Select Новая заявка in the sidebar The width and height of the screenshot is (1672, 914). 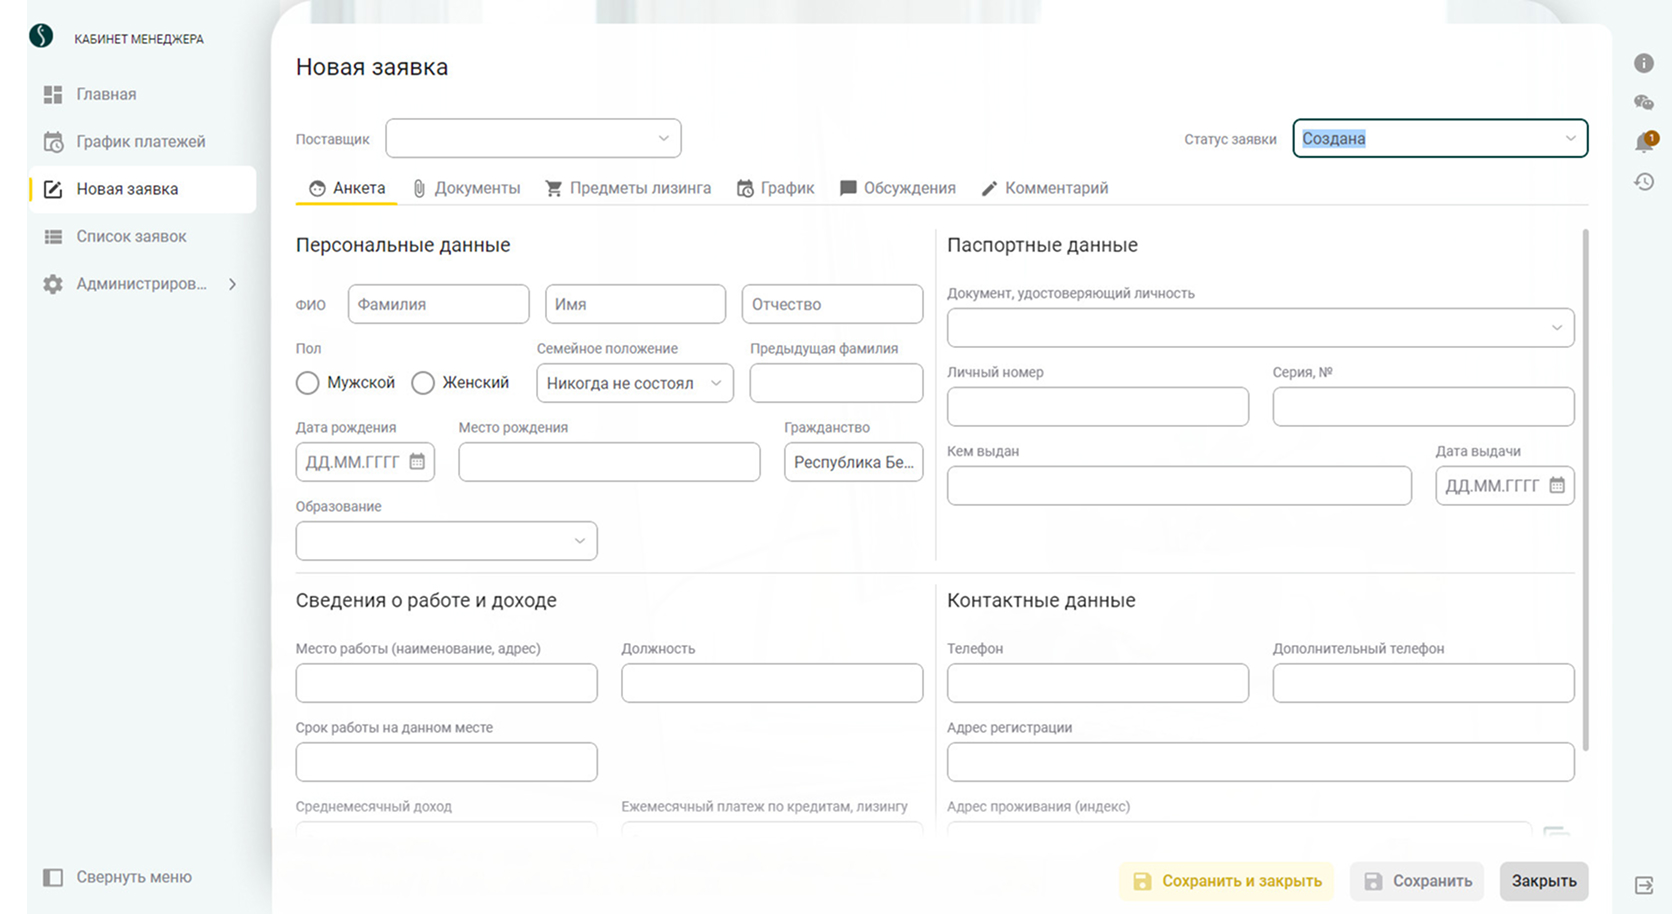click(x=142, y=189)
